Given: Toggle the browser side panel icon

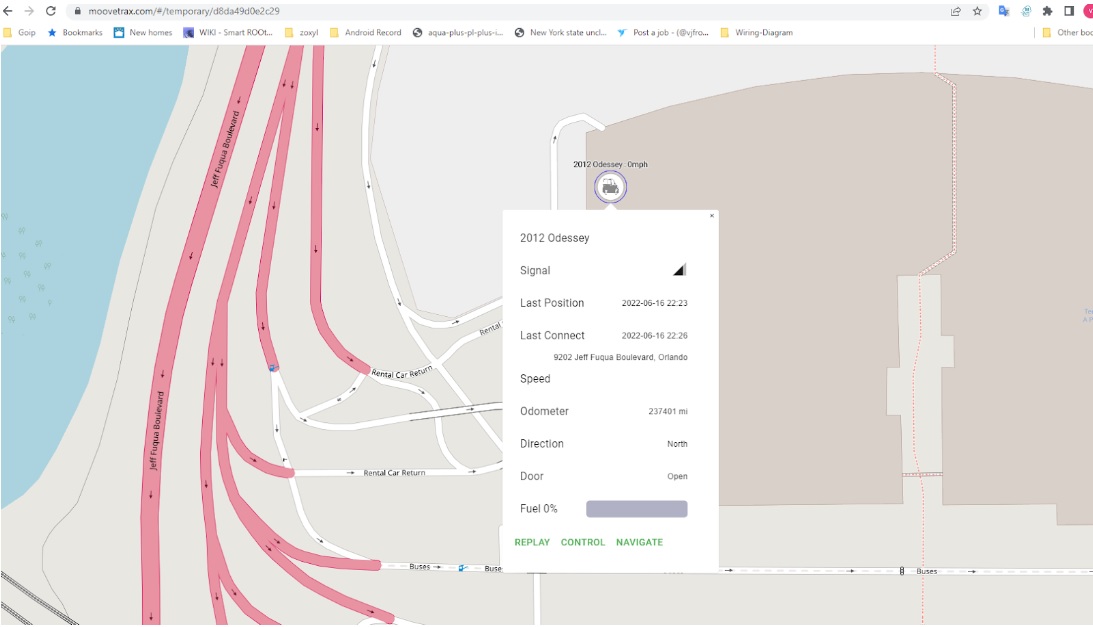Looking at the screenshot, I should 1069,11.
